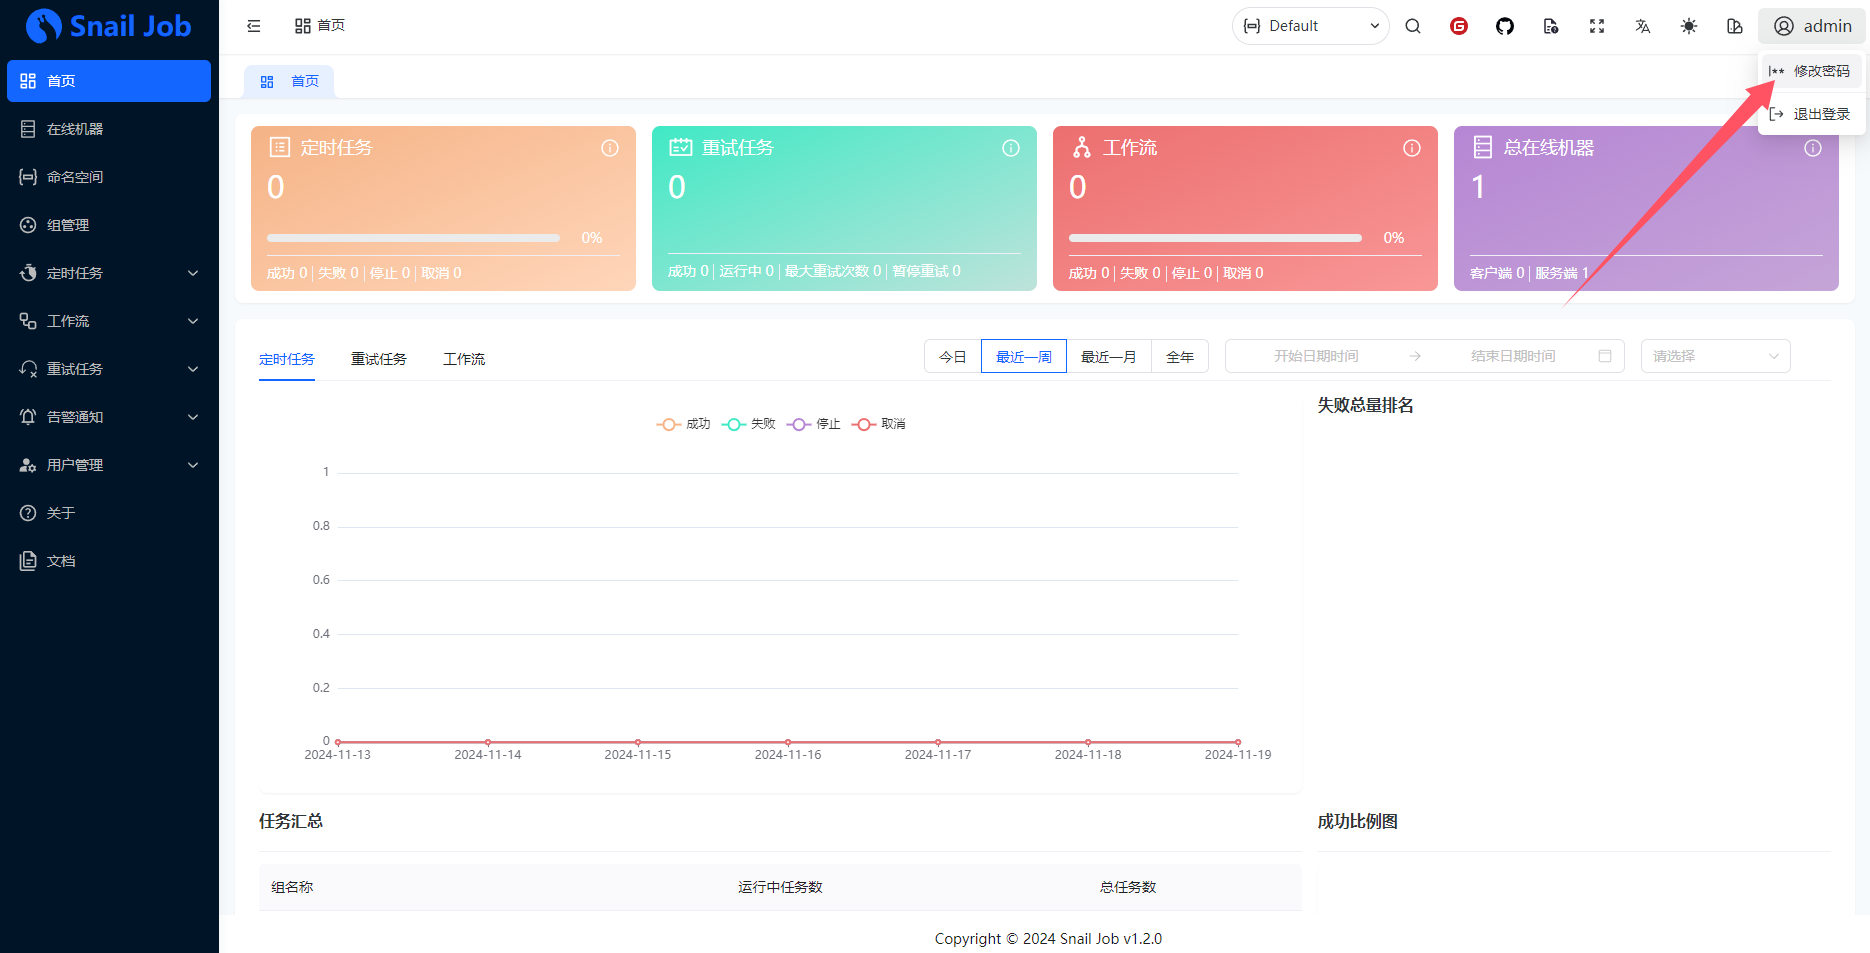This screenshot has width=1870, height=953.
Task: Click the info icon on 定时任务 card
Action: [x=609, y=148]
